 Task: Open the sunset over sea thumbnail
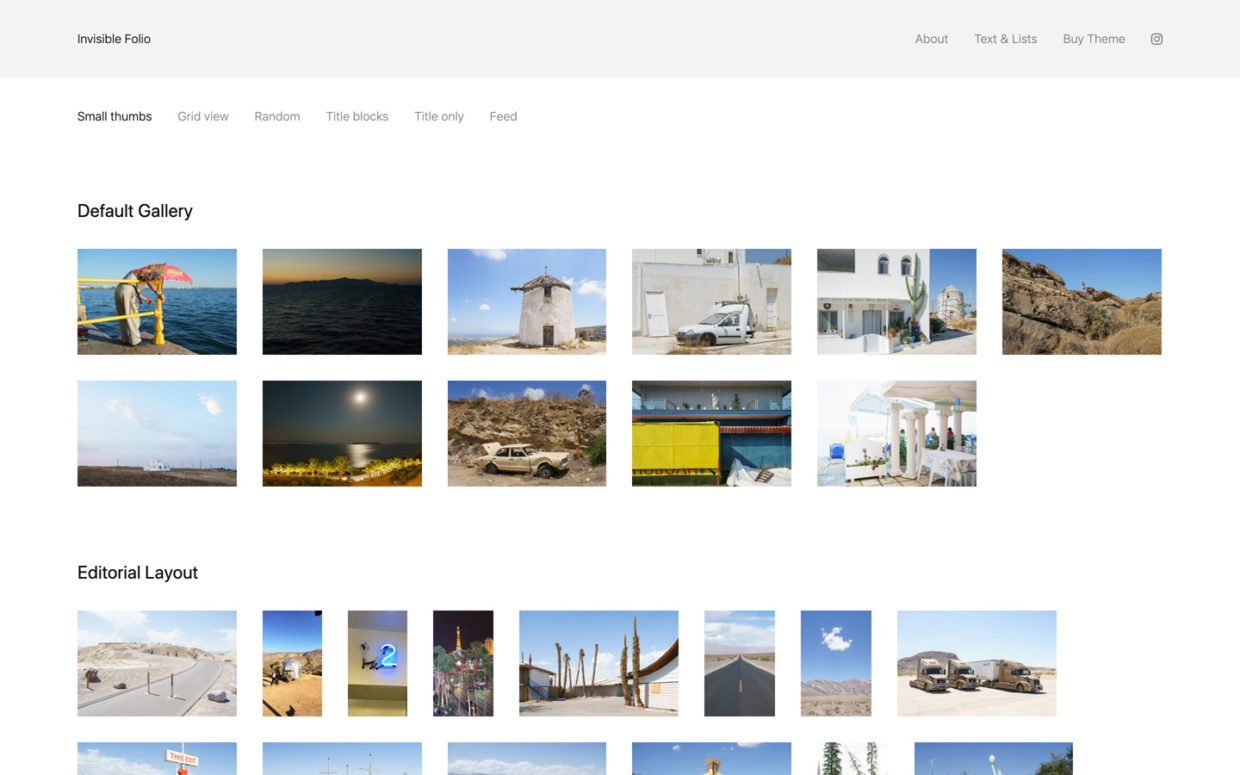coord(341,301)
